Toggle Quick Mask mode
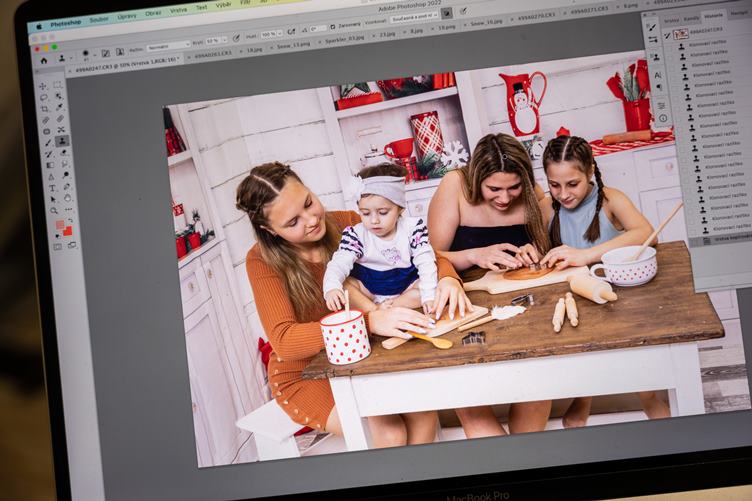Viewport: 752px width, 501px height. point(58,246)
